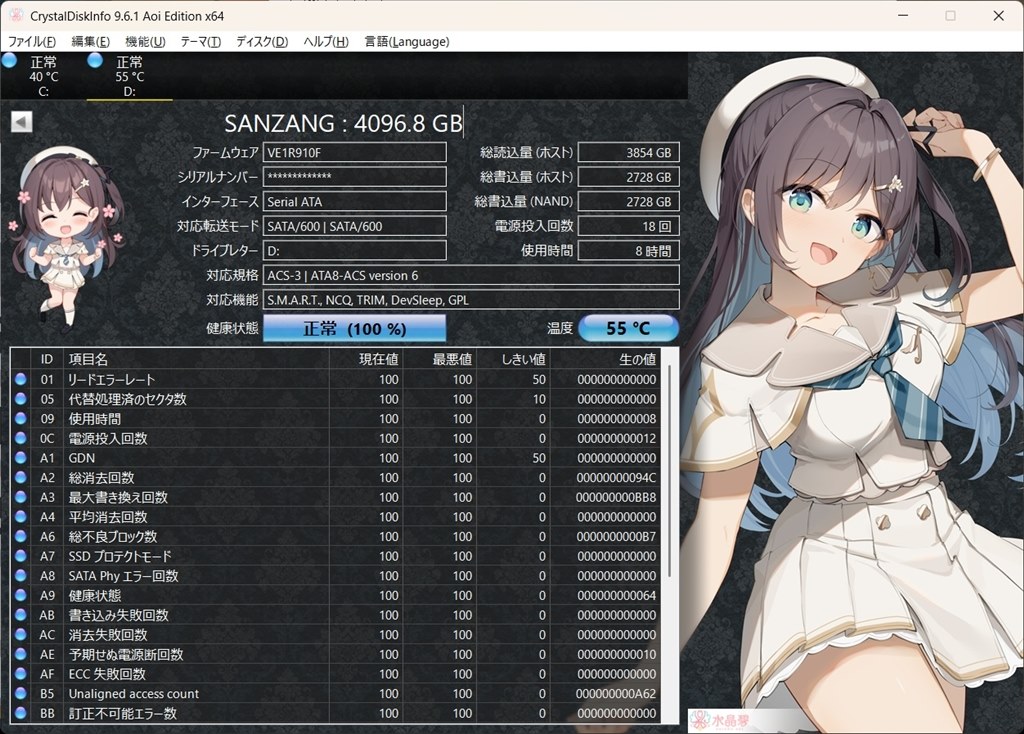Click the drive letter field D:

coord(355,250)
